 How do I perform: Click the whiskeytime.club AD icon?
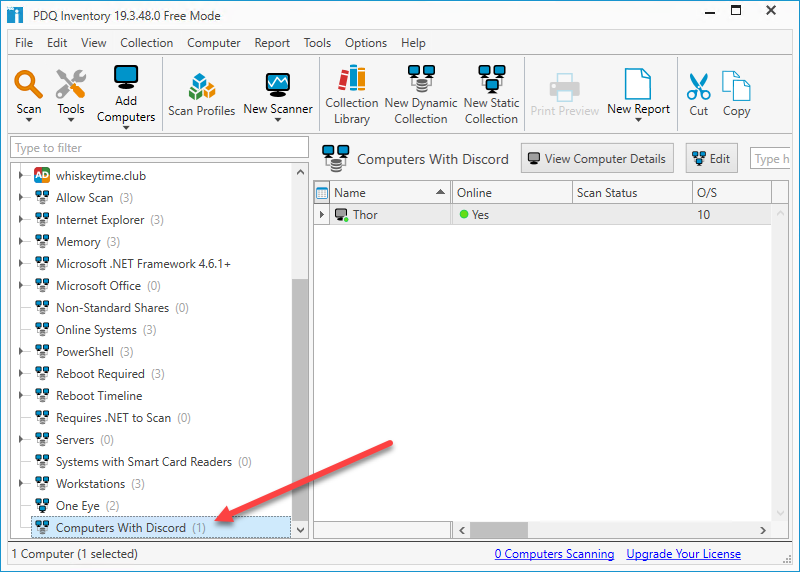42,176
